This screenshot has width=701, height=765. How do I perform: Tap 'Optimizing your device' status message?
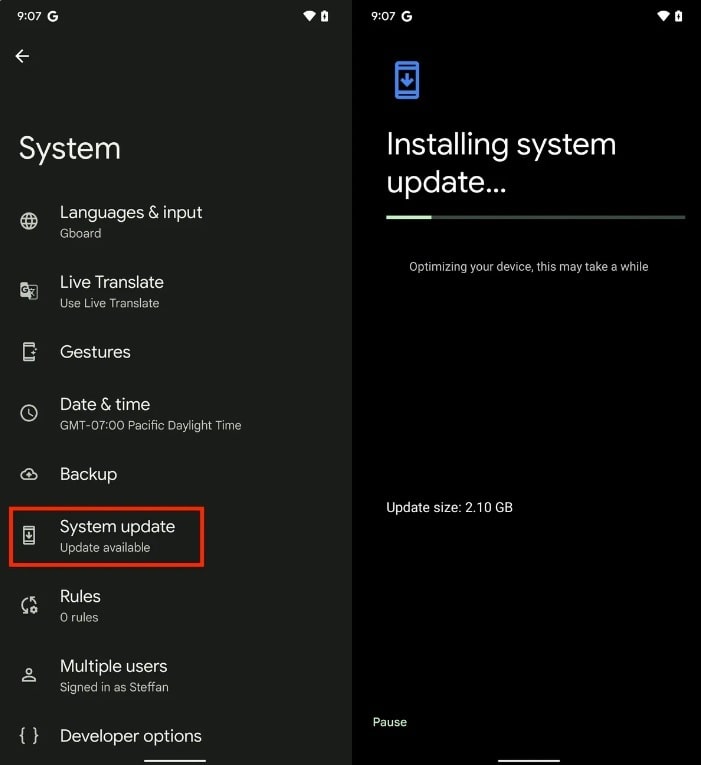click(529, 266)
